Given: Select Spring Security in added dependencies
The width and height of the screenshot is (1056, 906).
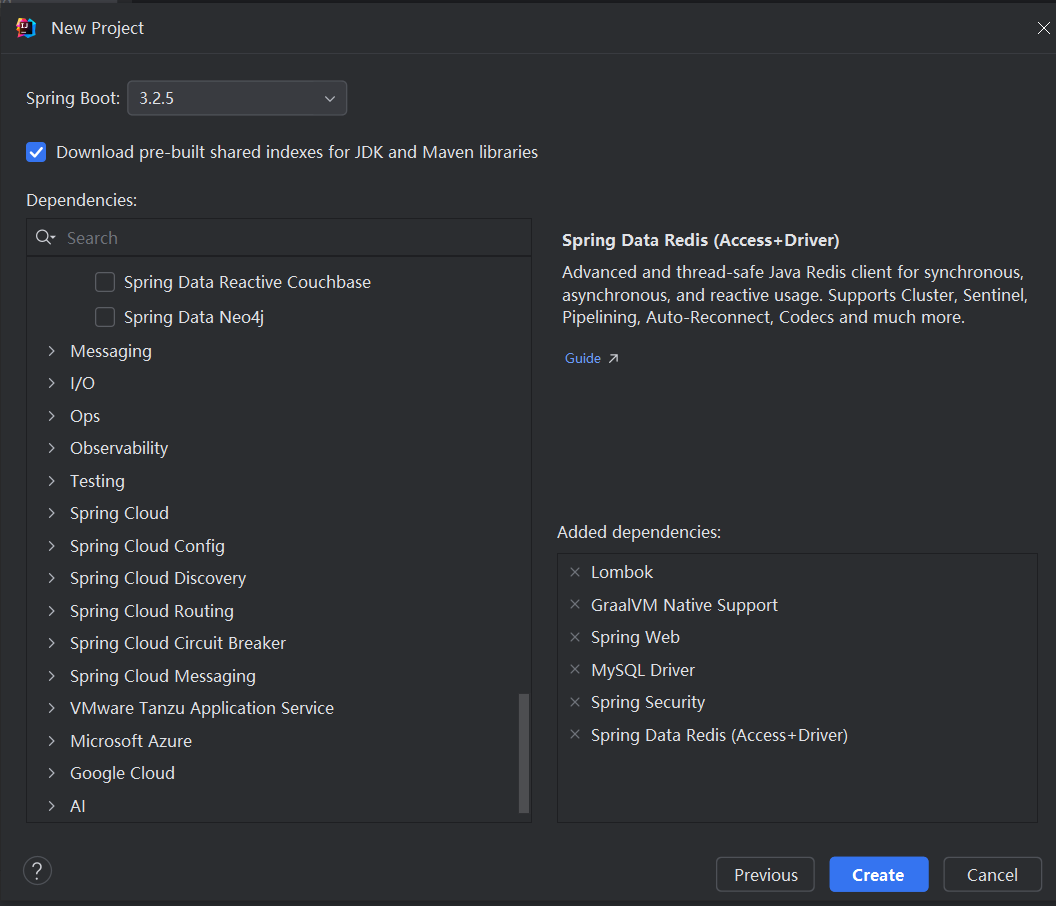Looking at the screenshot, I should click(x=648, y=702).
